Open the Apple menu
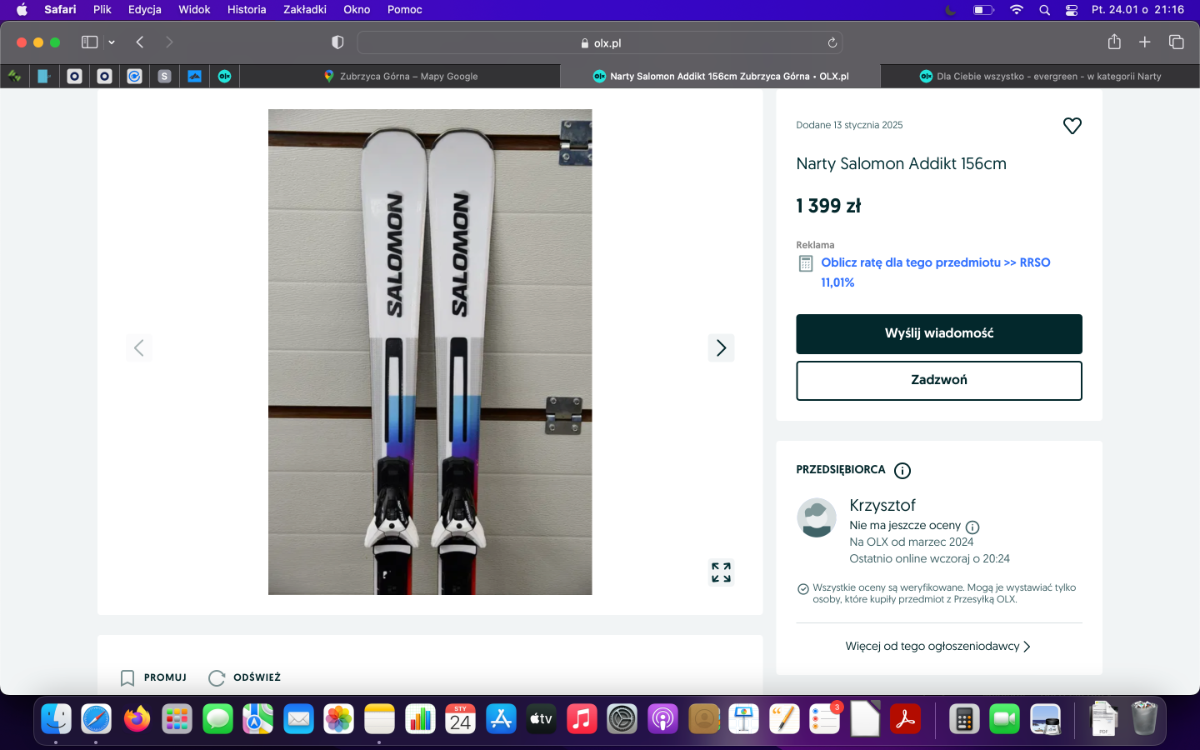Viewport: 1200px width, 750px height. pos(22,10)
